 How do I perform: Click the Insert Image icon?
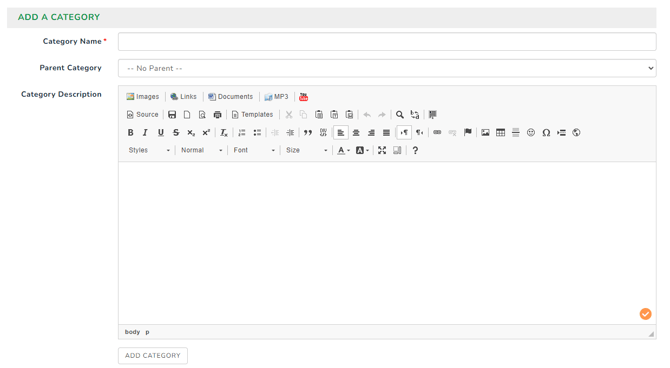[485, 132]
